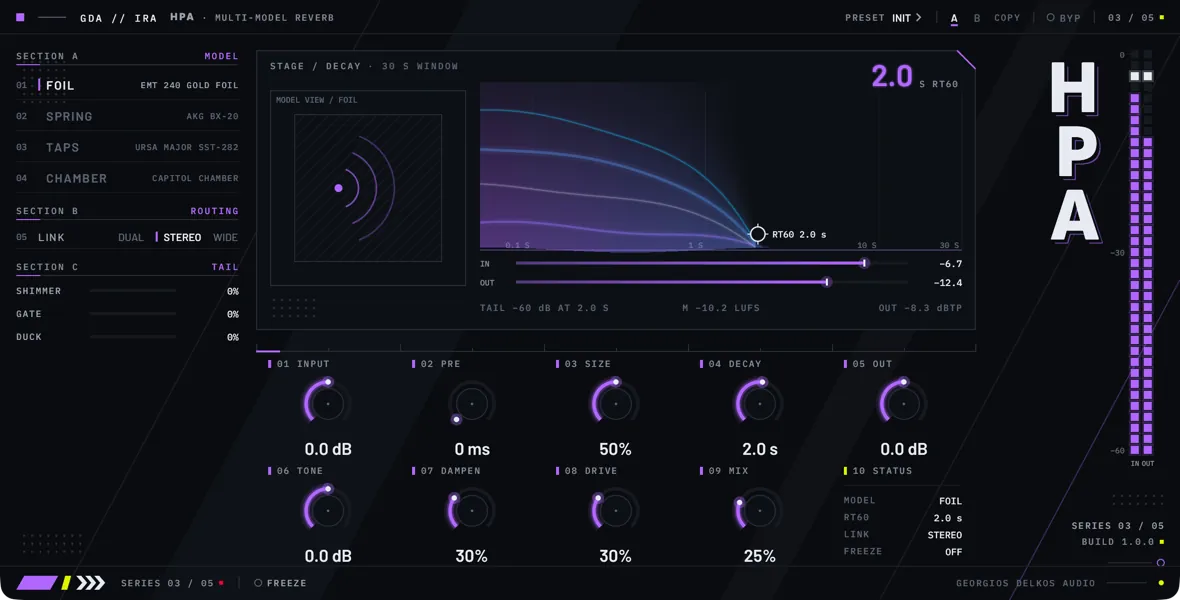
Task: Click the BUILD 1.0.0 label
Action: coord(1118,542)
